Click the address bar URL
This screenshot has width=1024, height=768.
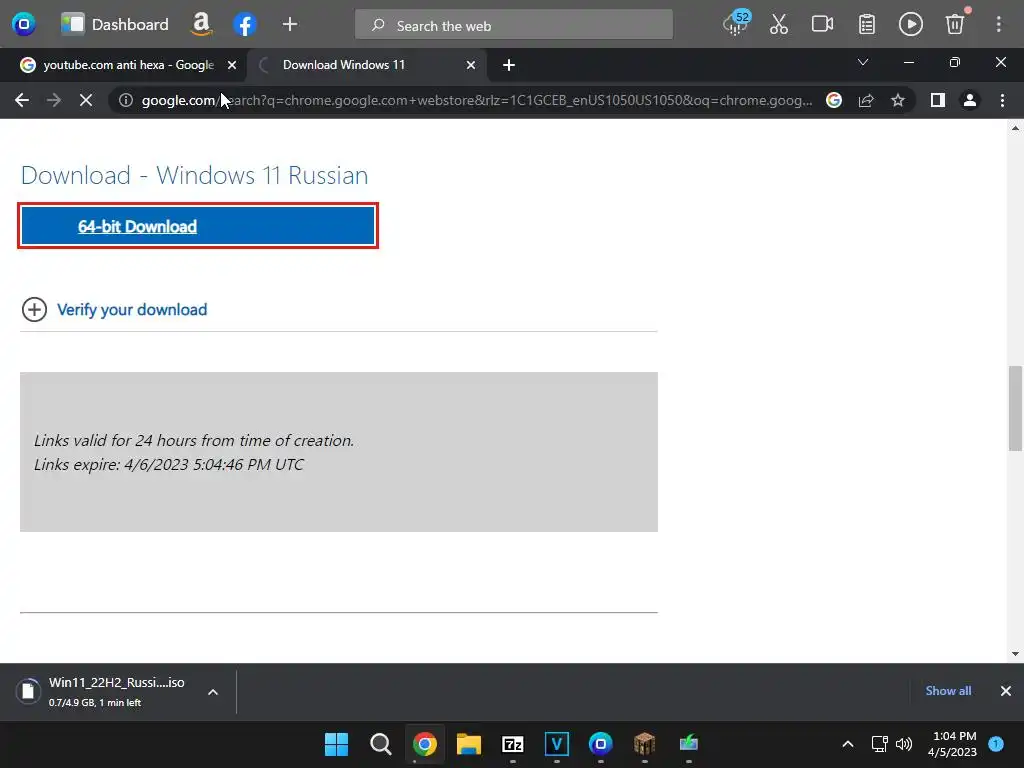477,101
